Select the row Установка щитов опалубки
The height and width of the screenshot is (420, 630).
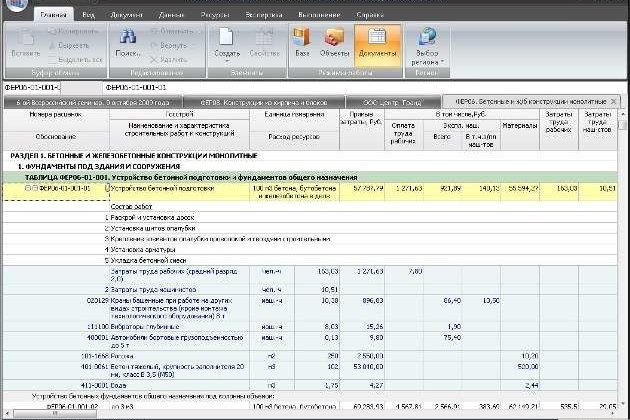tap(311, 228)
